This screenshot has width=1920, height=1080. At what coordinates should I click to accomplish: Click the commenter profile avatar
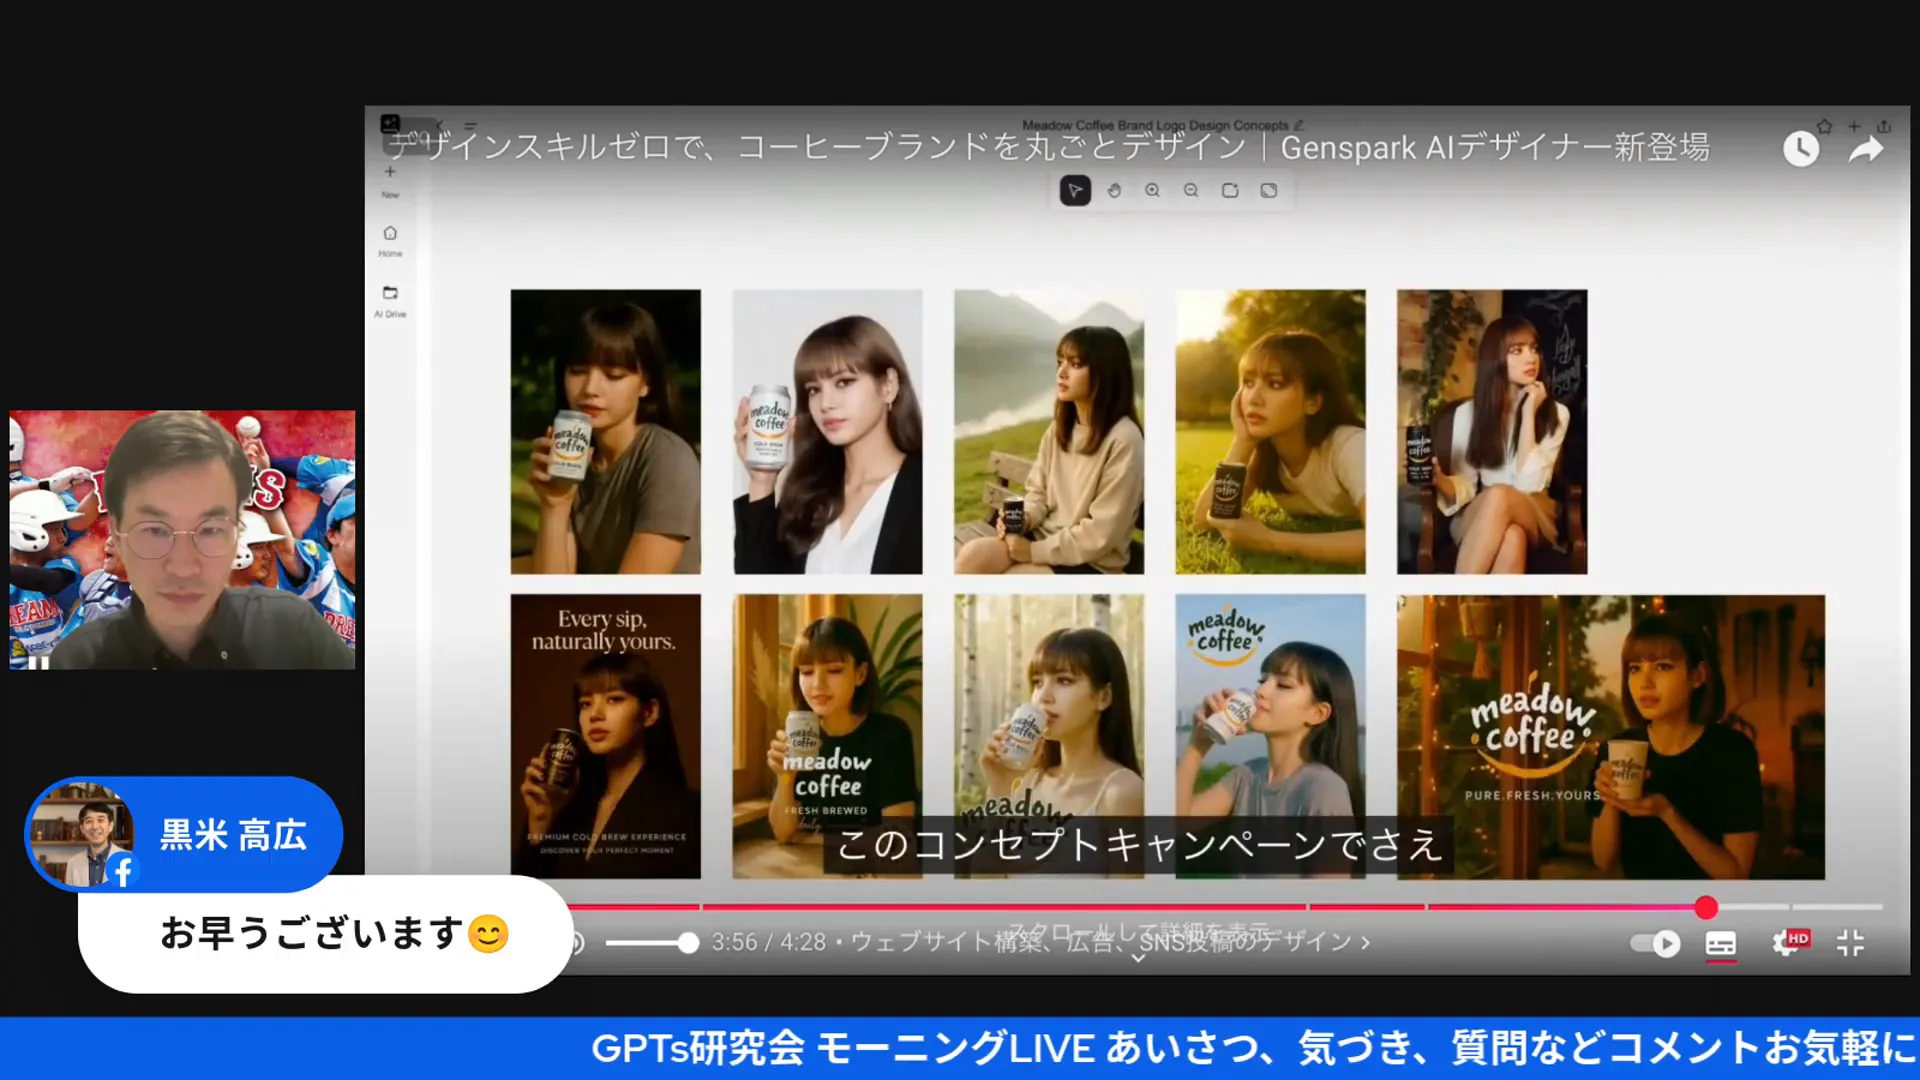[82, 835]
